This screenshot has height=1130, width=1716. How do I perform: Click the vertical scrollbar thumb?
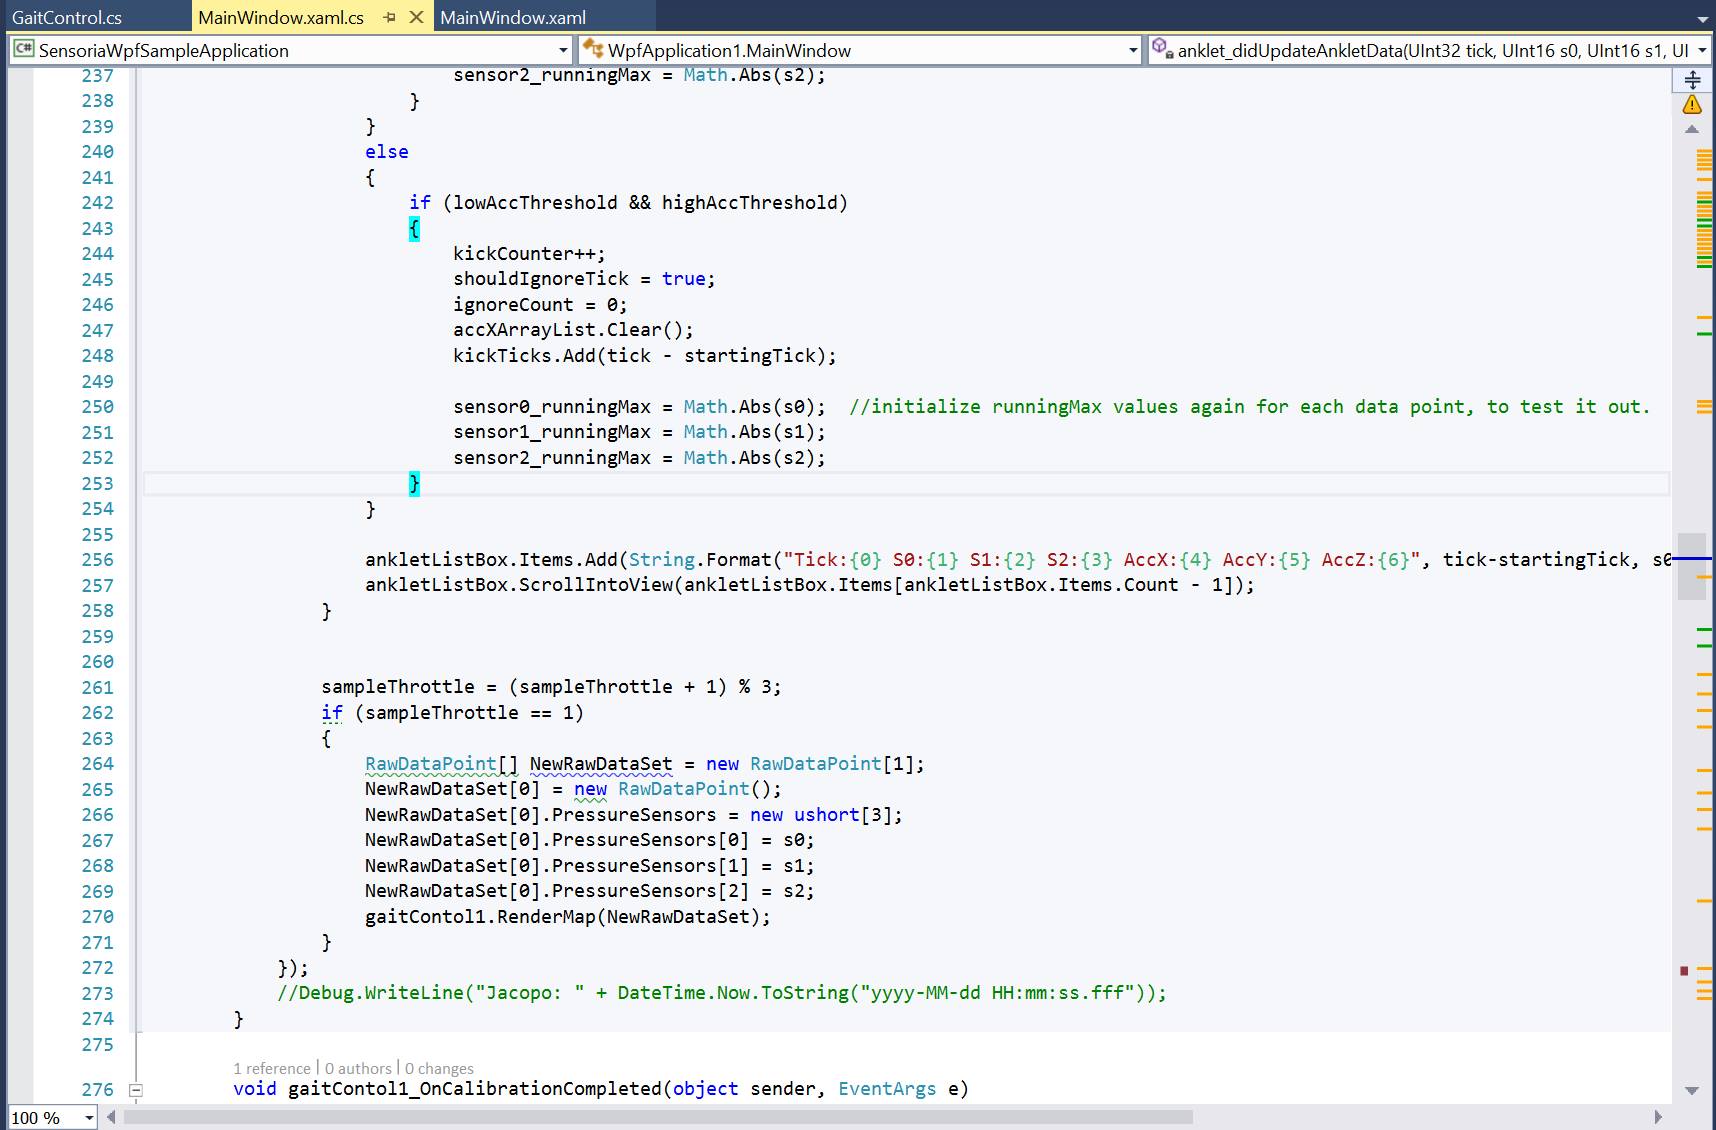point(1692,566)
